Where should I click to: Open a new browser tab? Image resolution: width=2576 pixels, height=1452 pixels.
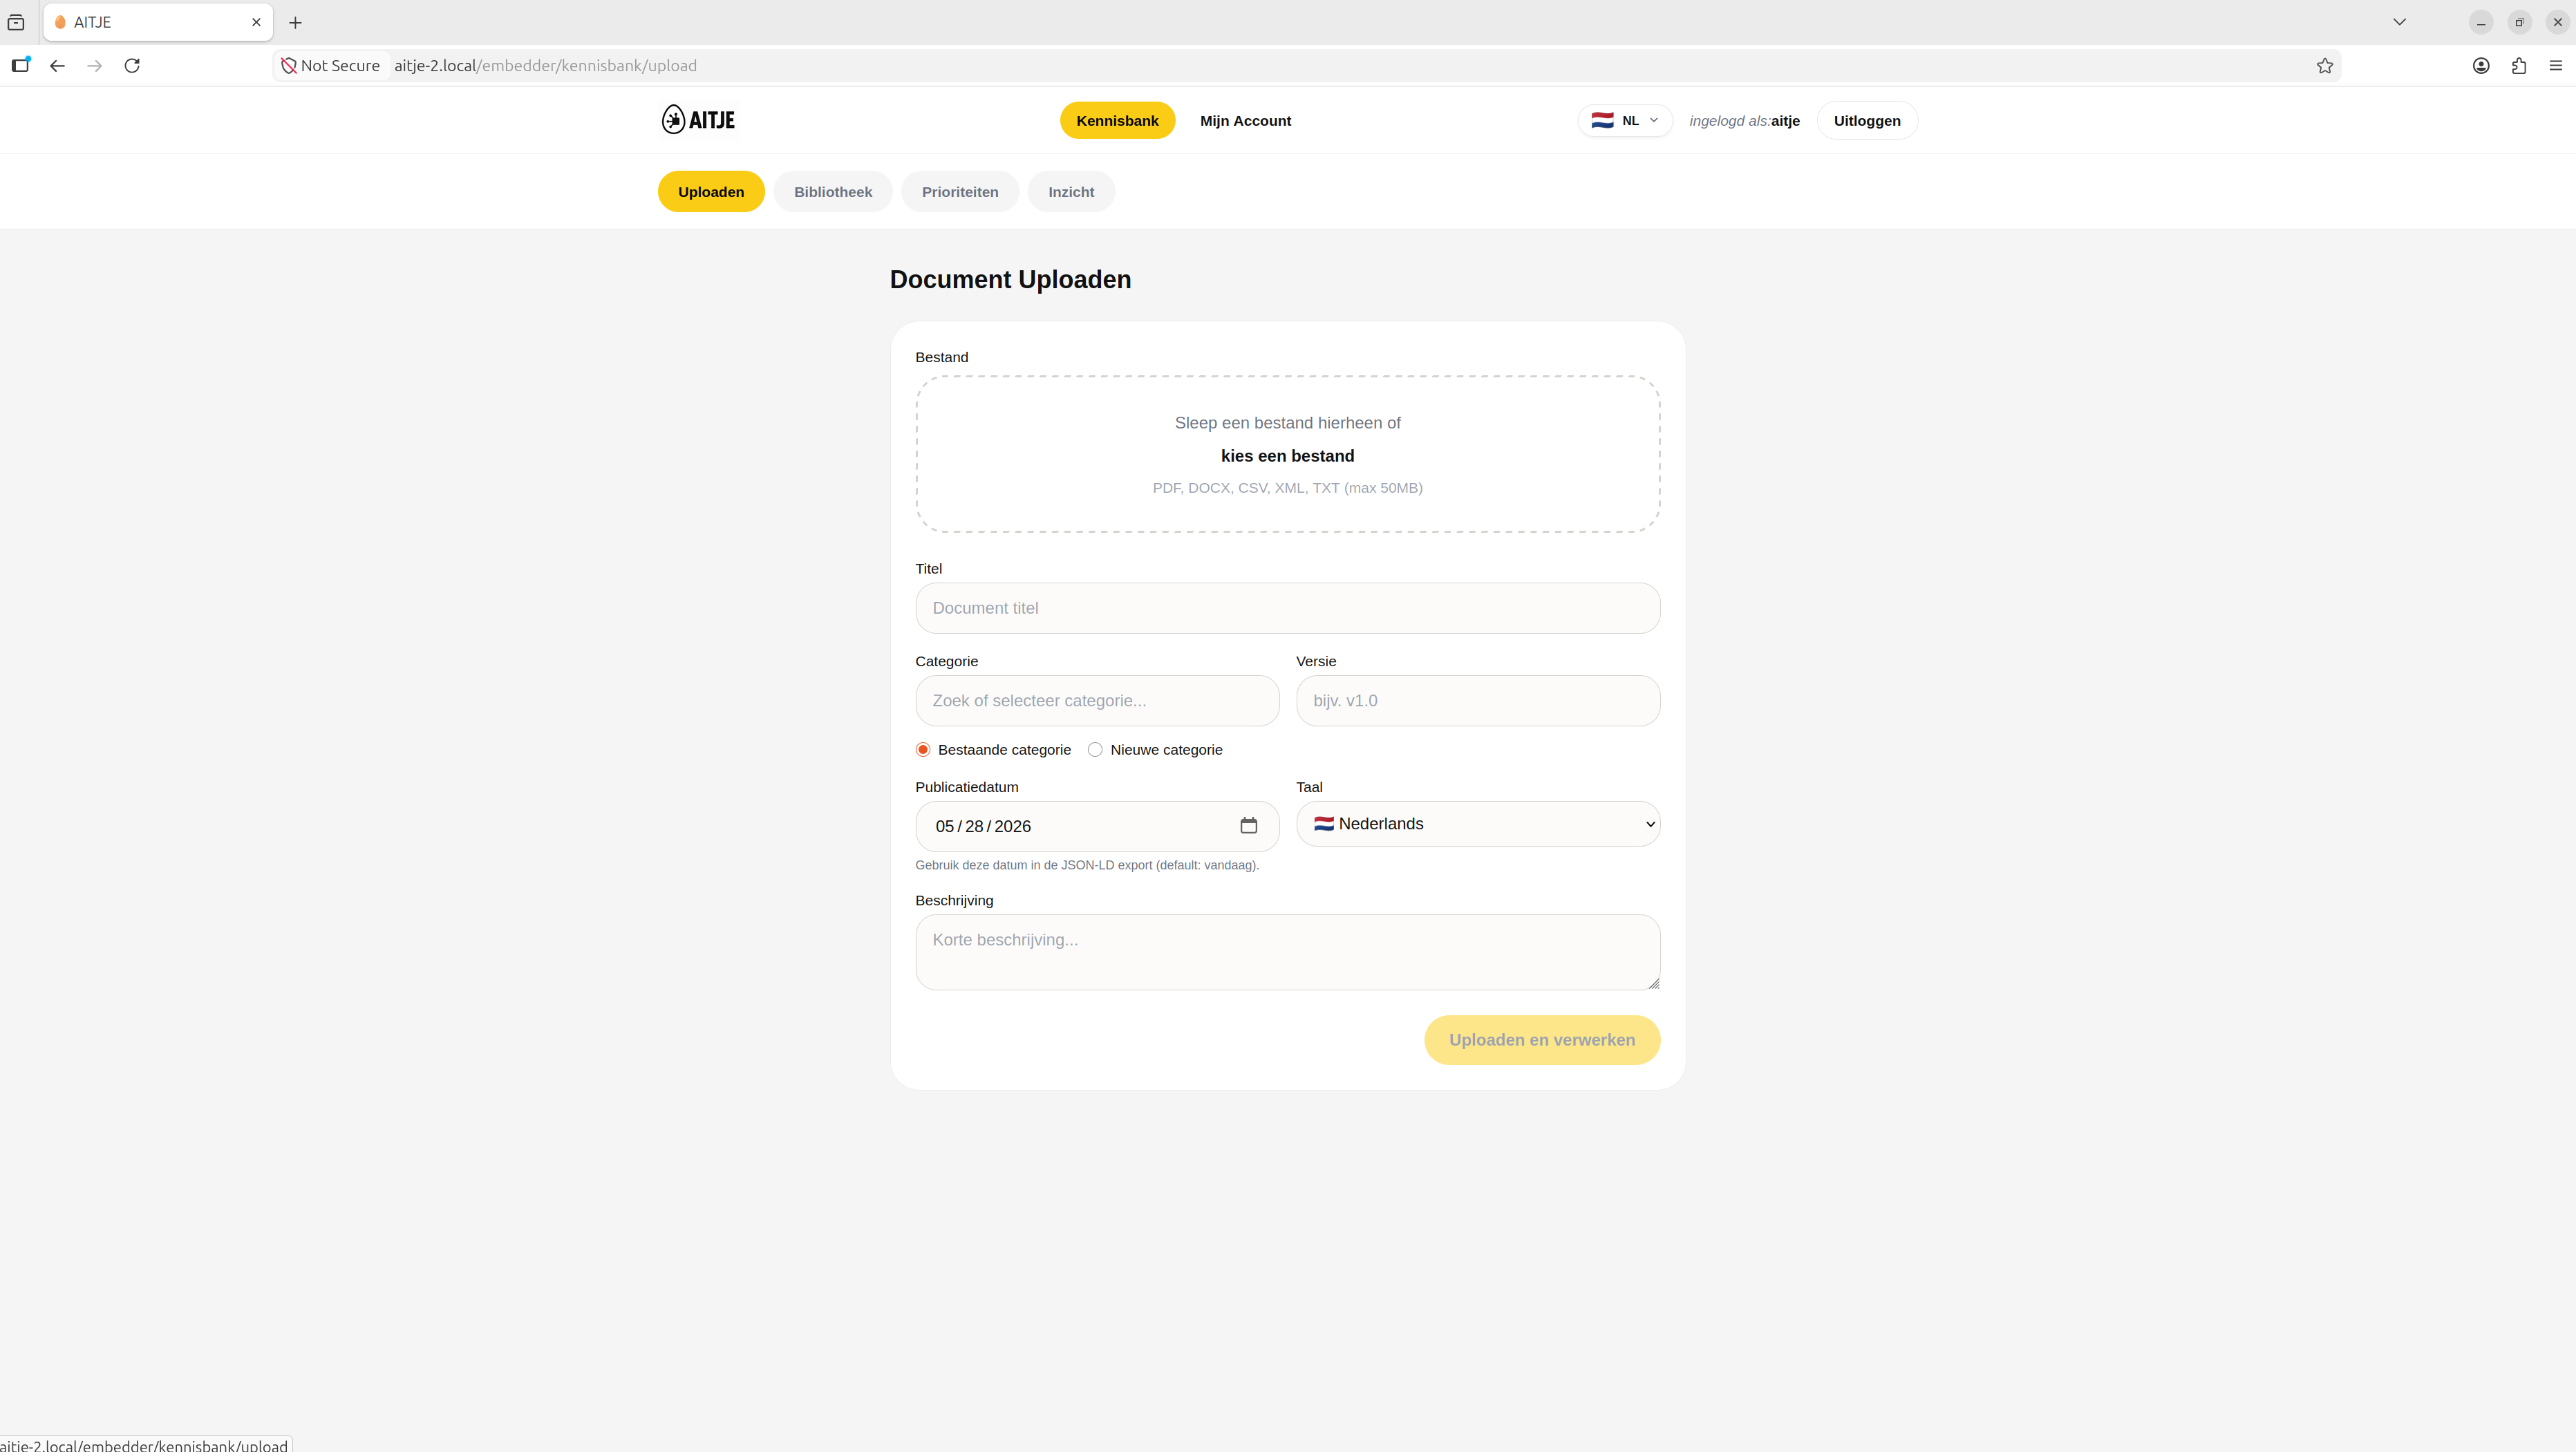click(295, 22)
